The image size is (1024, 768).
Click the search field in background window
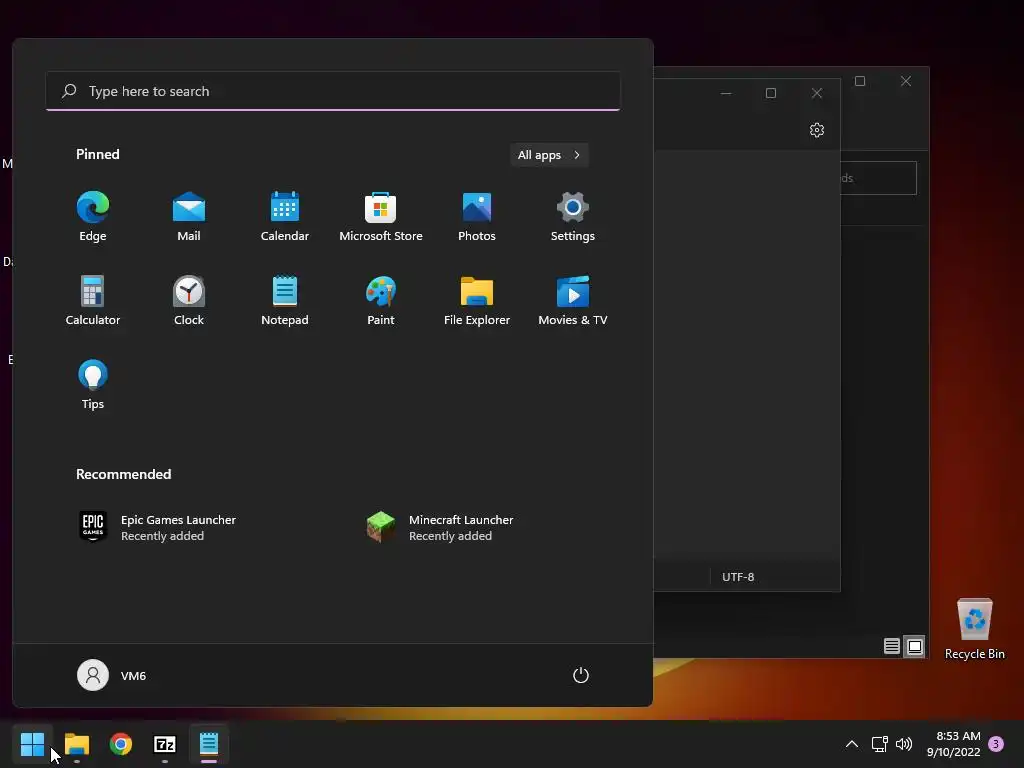878,178
